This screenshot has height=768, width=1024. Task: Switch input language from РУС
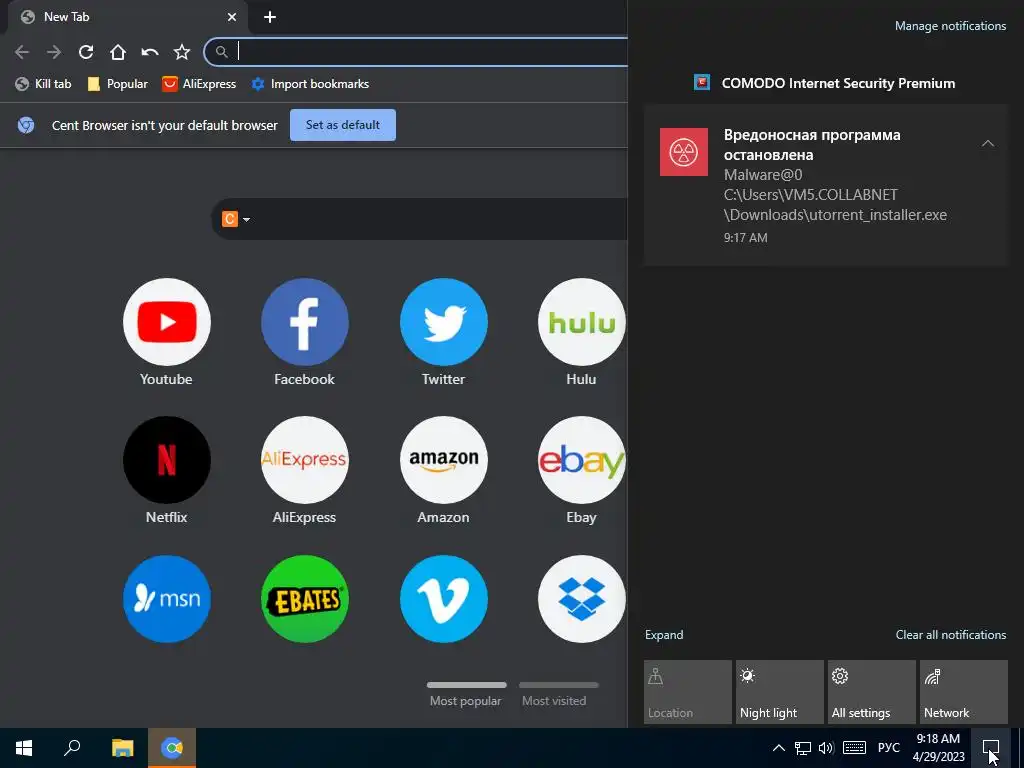pos(889,748)
